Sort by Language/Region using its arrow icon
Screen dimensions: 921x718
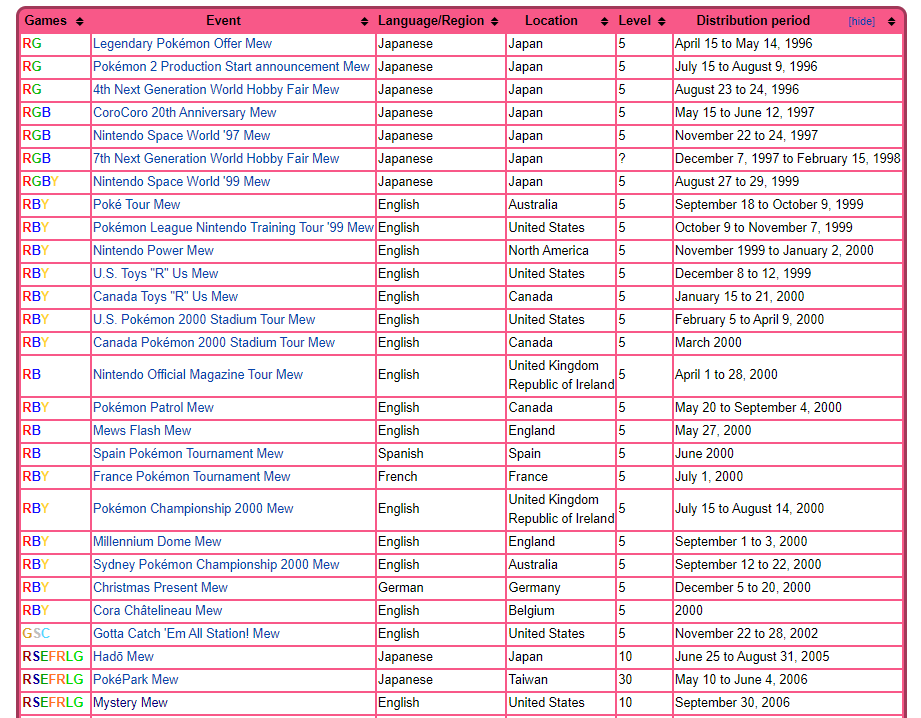495,22
